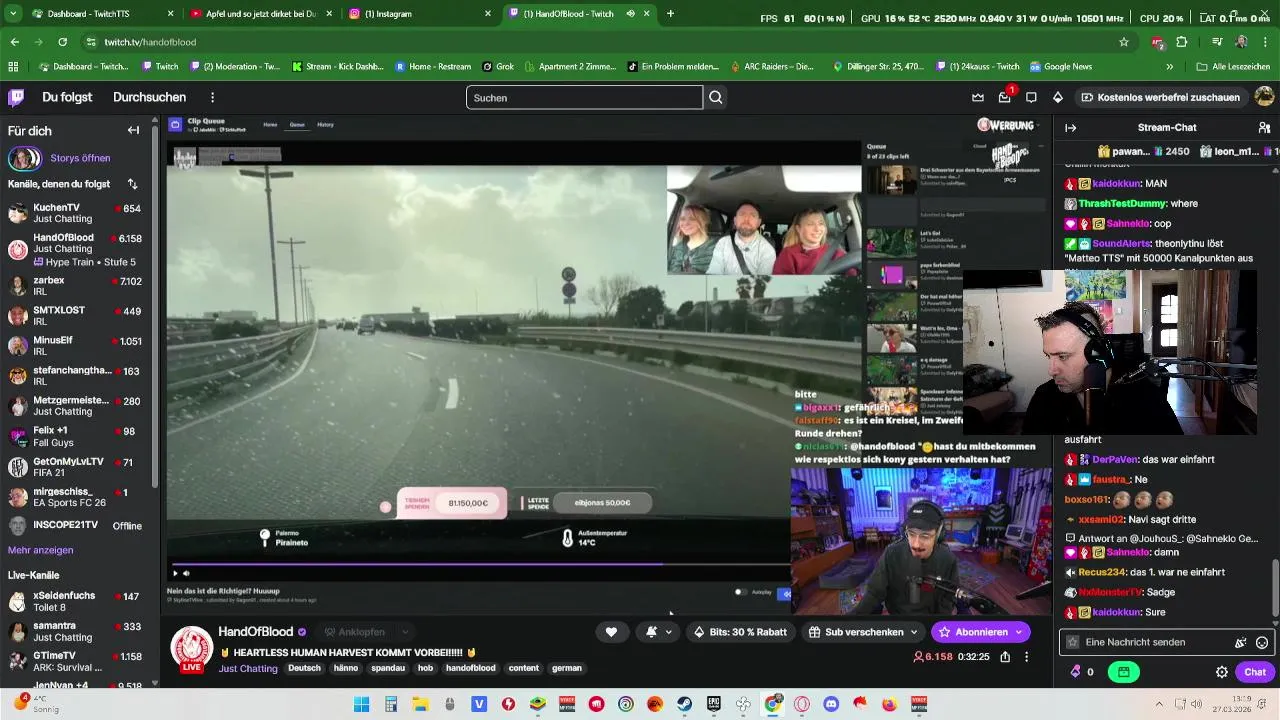Open stream options three-dot menu
Image resolution: width=1280 pixels, height=720 pixels.
1026,657
